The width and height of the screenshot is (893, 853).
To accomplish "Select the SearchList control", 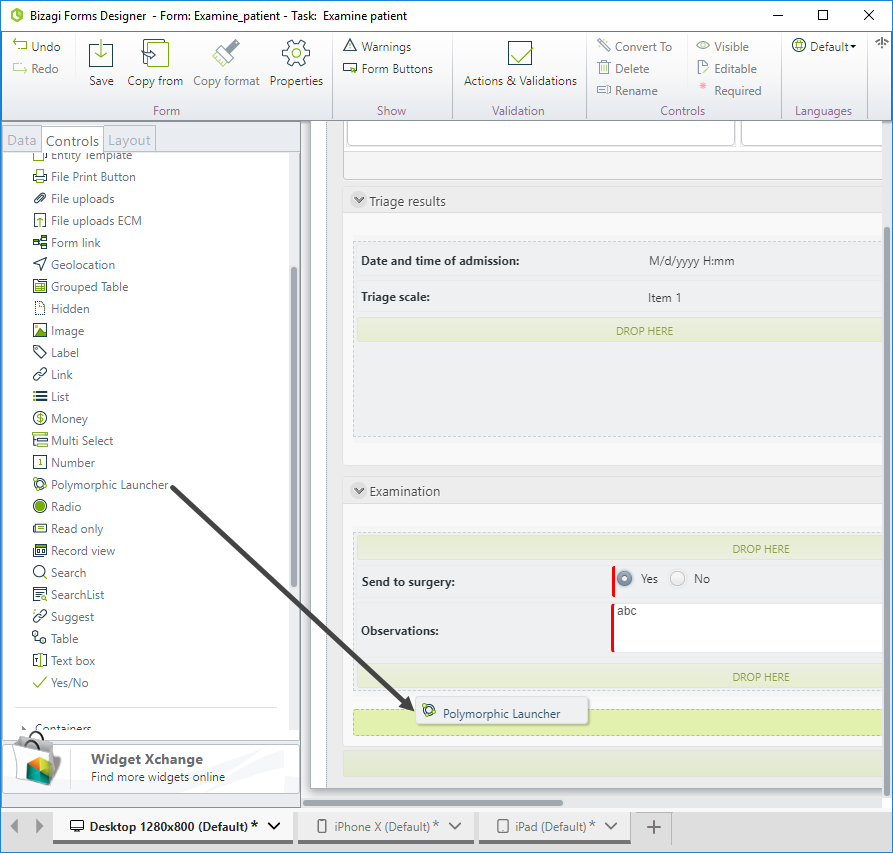I will pyautogui.click(x=68, y=595).
